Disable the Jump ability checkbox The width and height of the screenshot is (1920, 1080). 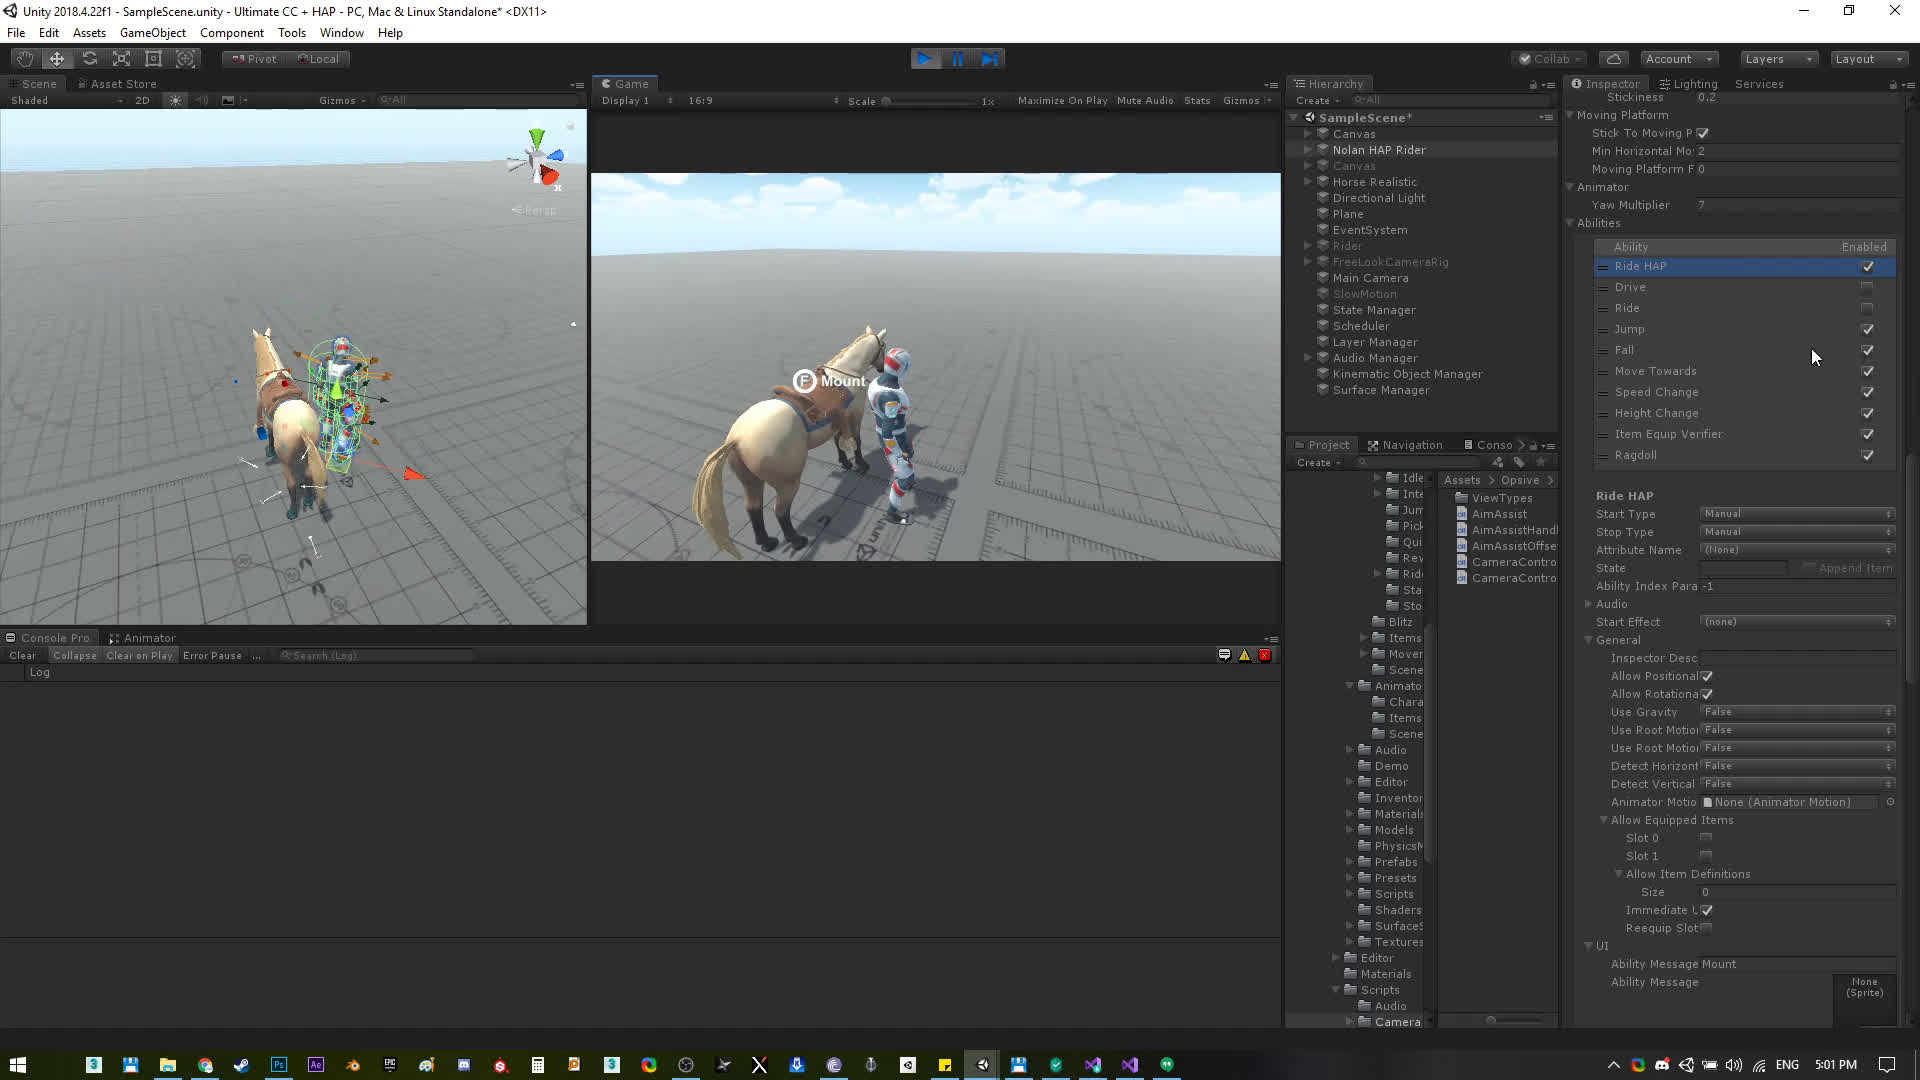pyautogui.click(x=1866, y=329)
